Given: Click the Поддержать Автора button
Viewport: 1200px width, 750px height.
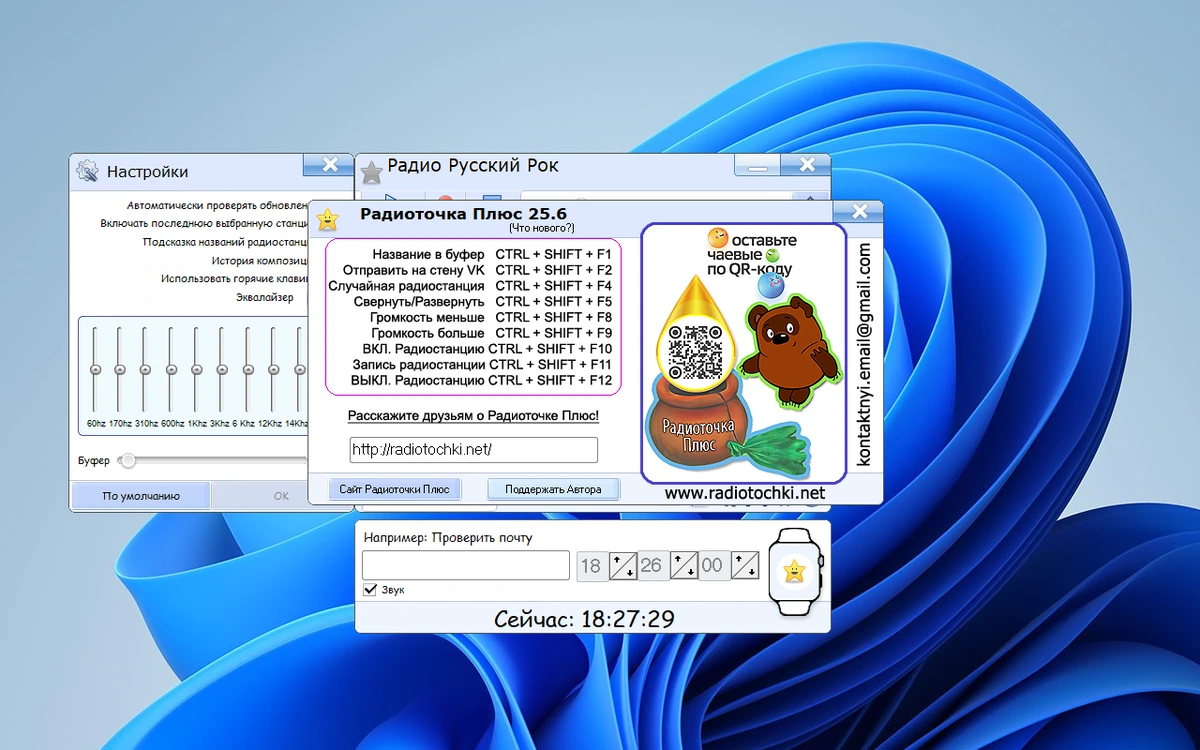Looking at the screenshot, I should tap(553, 489).
